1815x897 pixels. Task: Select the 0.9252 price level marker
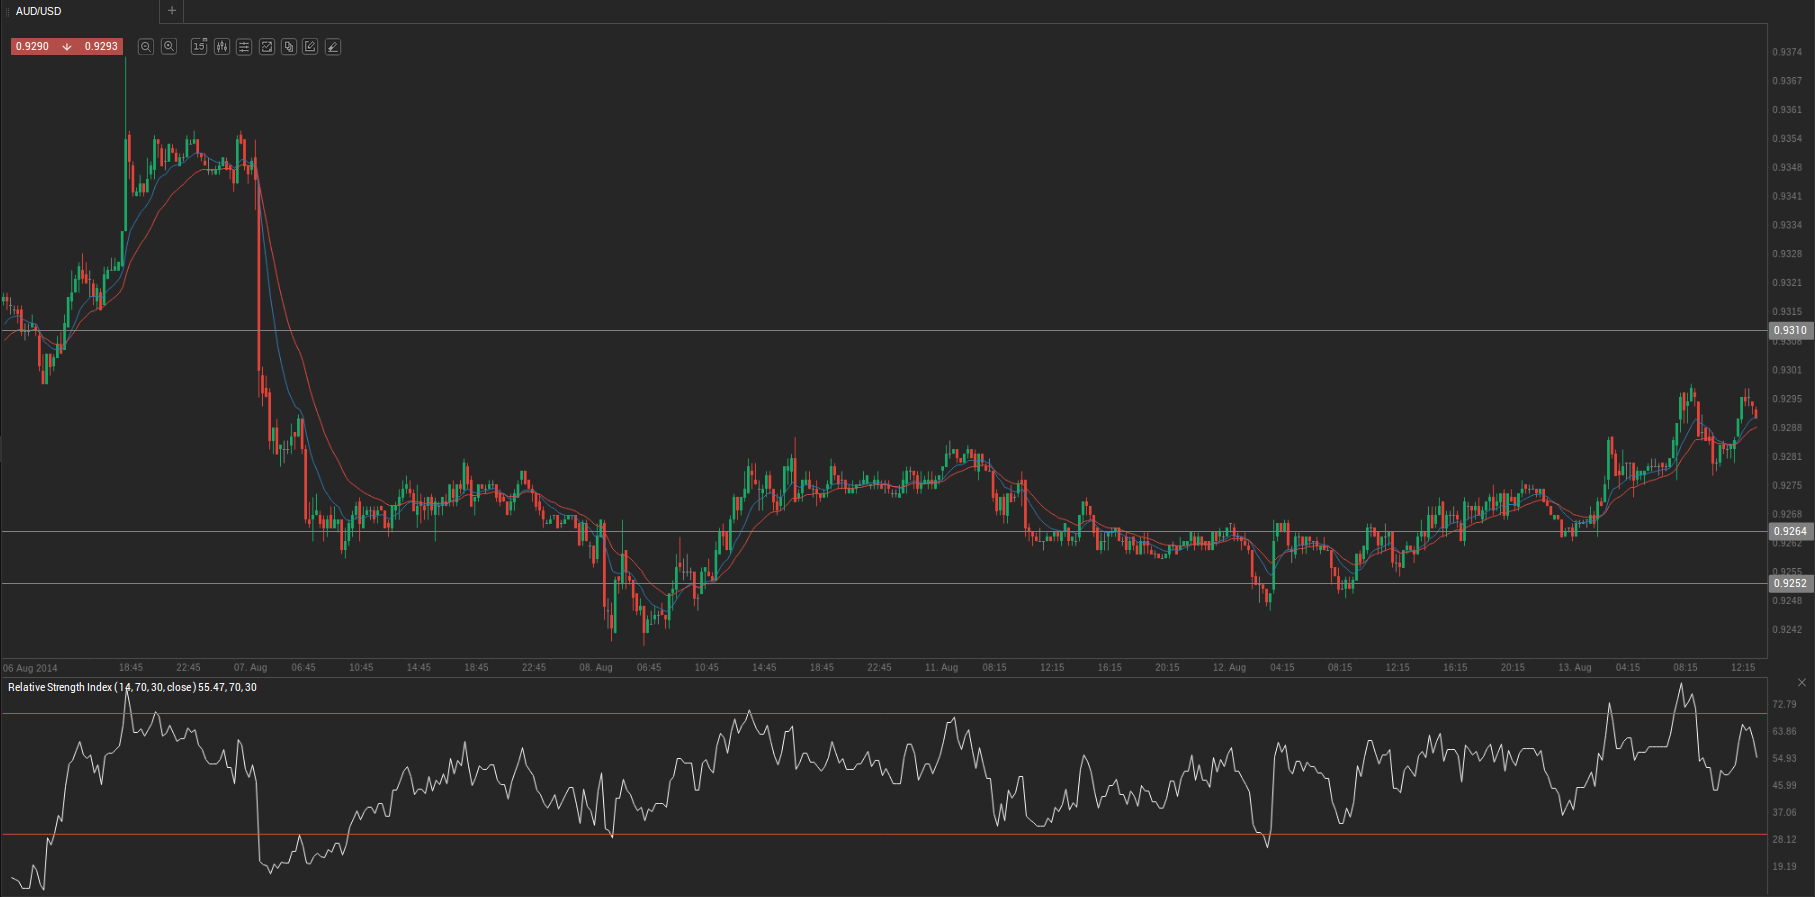[x=1790, y=584]
